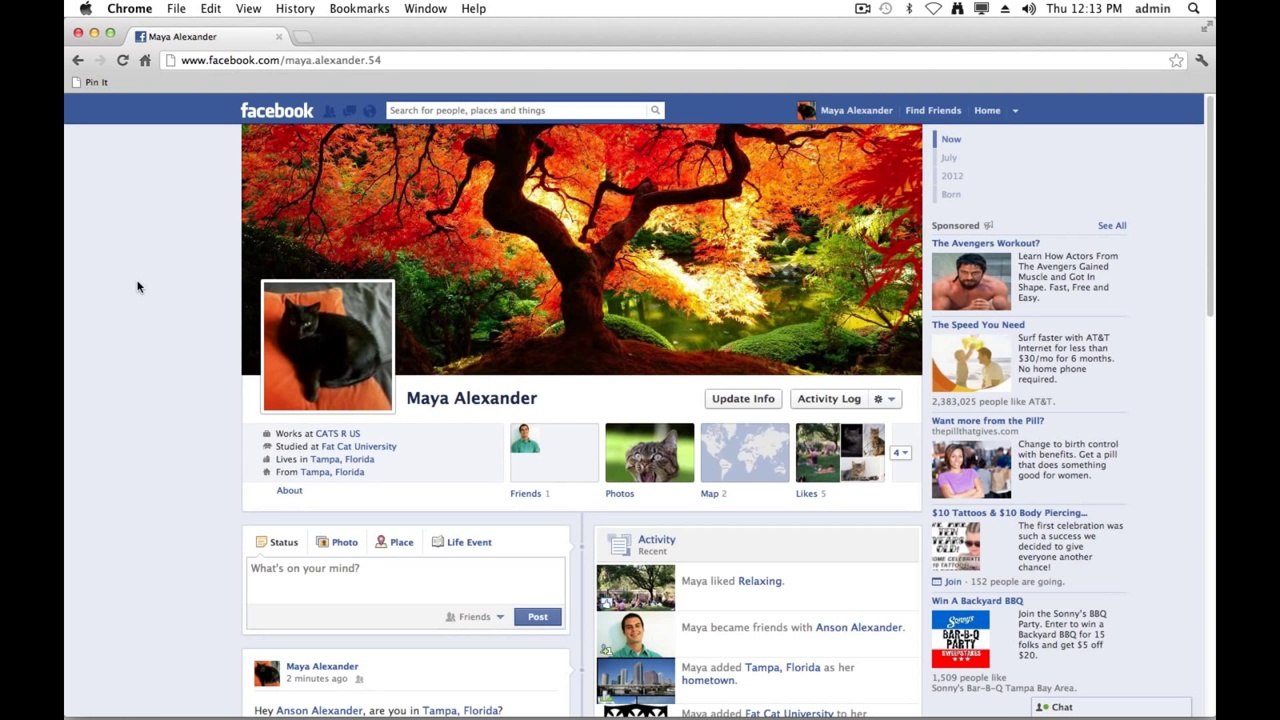Go to Home in Facebook header
This screenshot has width=1280, height=720.
click(x=987, y=111)
